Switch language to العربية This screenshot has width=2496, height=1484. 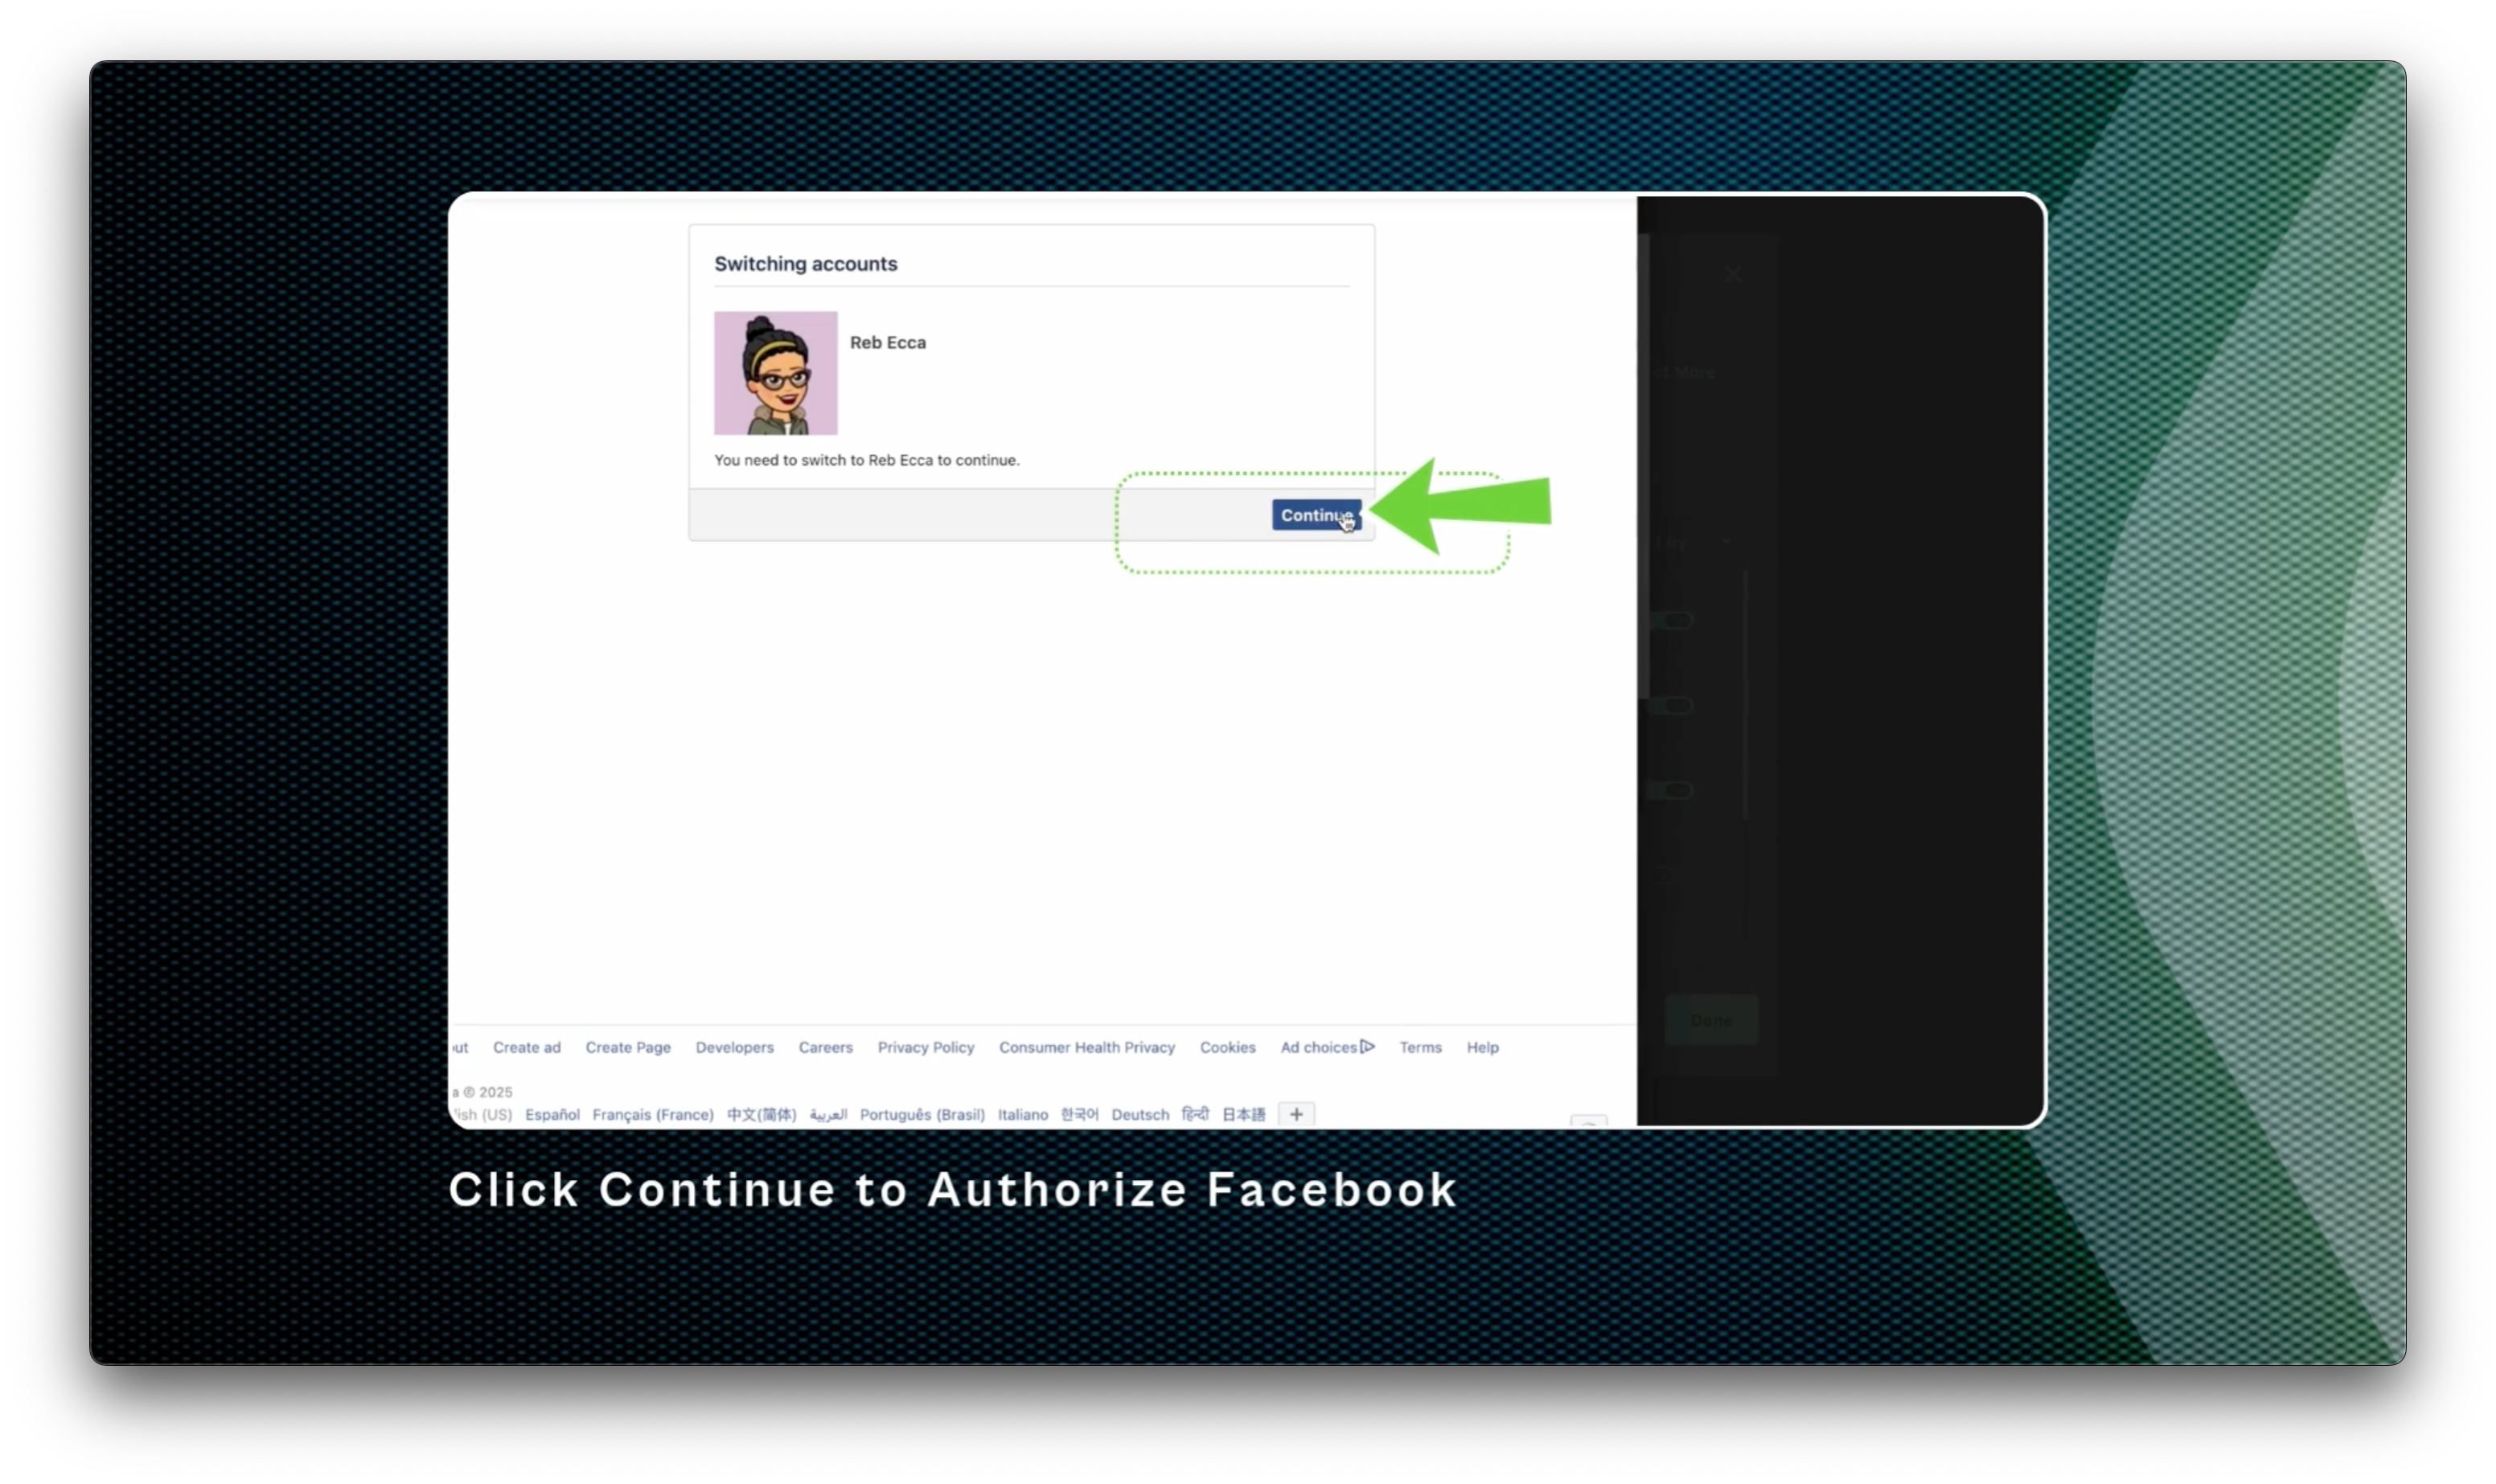tap(828, 1114)
